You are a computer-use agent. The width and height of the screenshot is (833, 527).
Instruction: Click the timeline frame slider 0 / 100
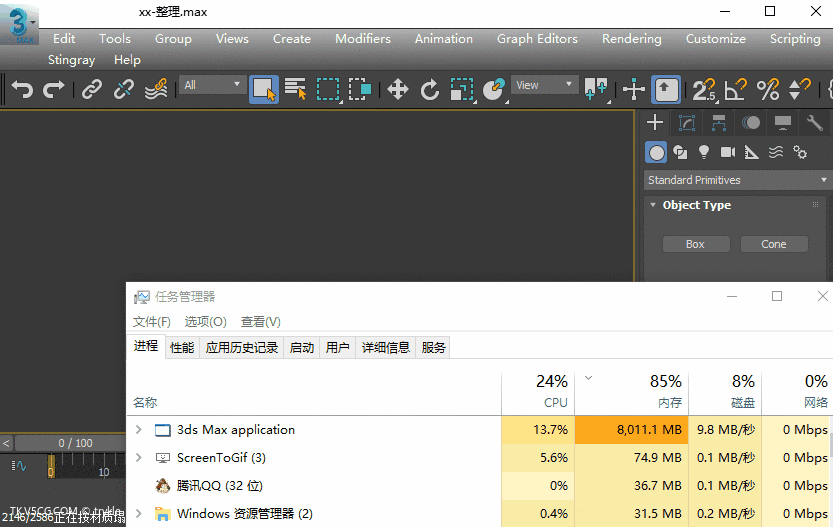click(x=75, y=443)
